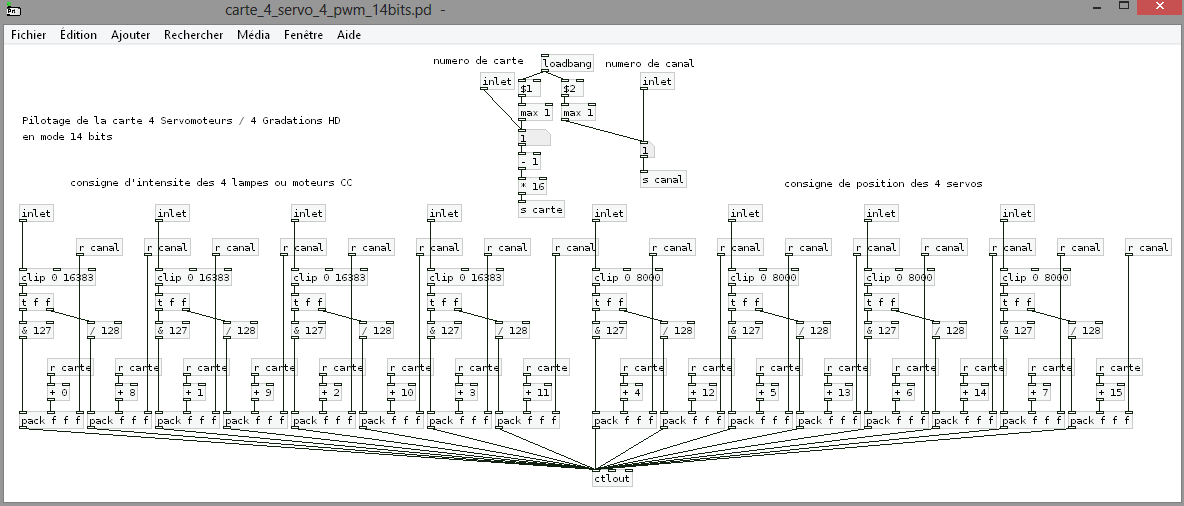Open the Ajouter menu
The height and width of the screenshot is (506, 1184).
coord(130,34)
